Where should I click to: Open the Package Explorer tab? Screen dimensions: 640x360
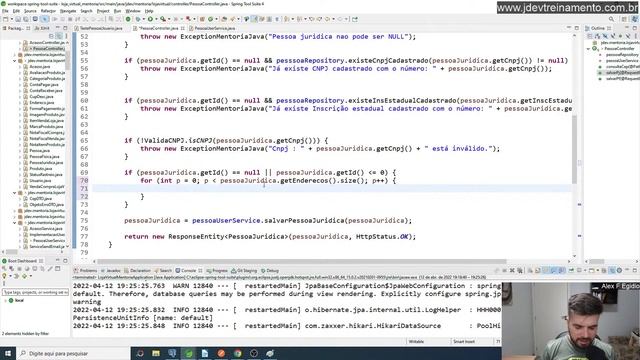pos(16,28)
